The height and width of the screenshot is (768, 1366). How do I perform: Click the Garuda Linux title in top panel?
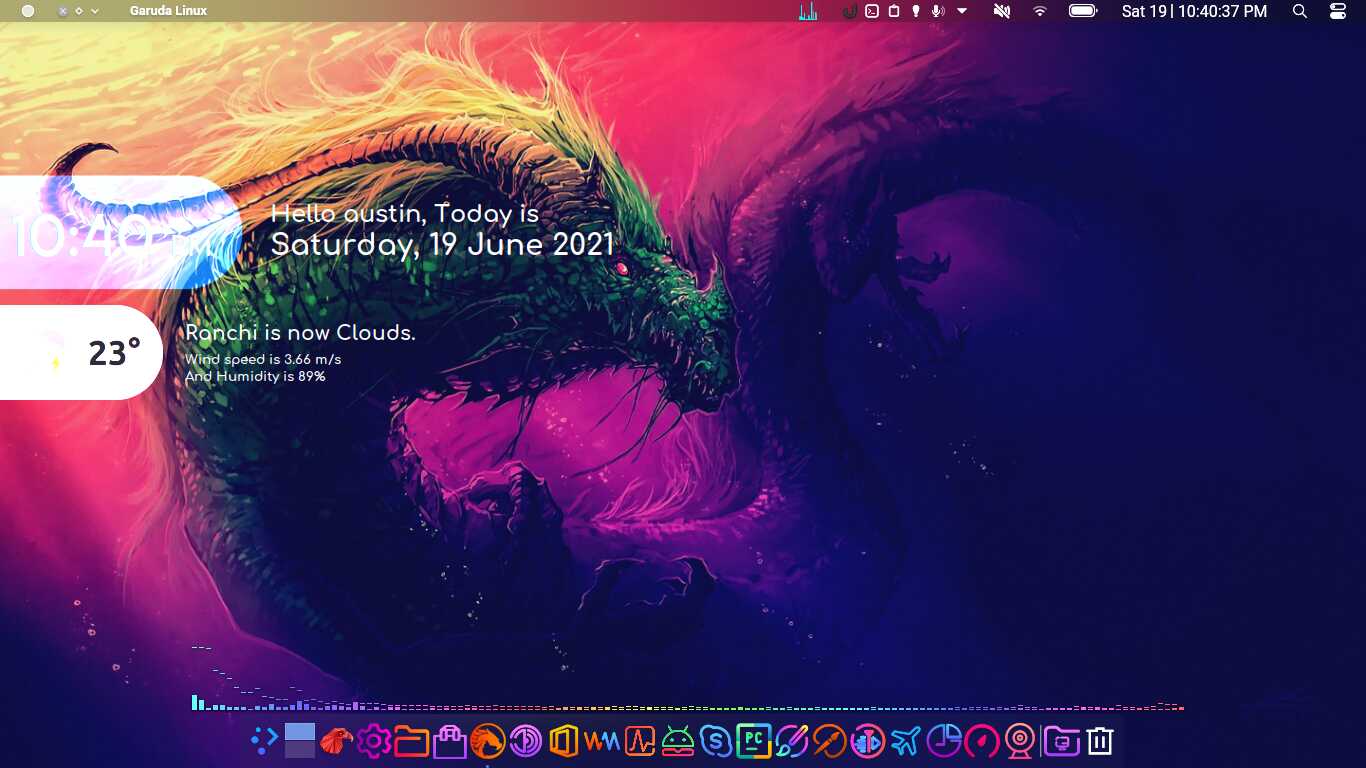(x=168, y=11)
